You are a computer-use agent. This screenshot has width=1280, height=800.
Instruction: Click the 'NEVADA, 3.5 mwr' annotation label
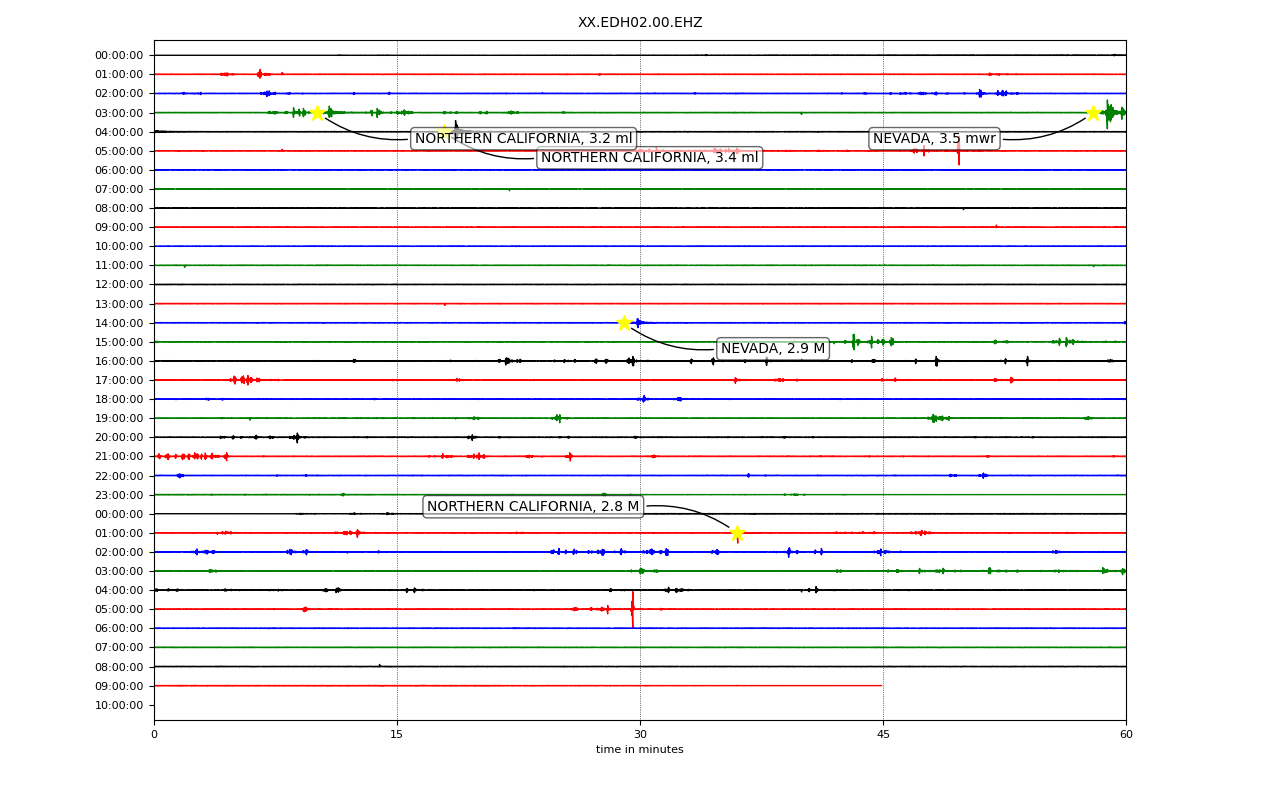pos(934,139)
